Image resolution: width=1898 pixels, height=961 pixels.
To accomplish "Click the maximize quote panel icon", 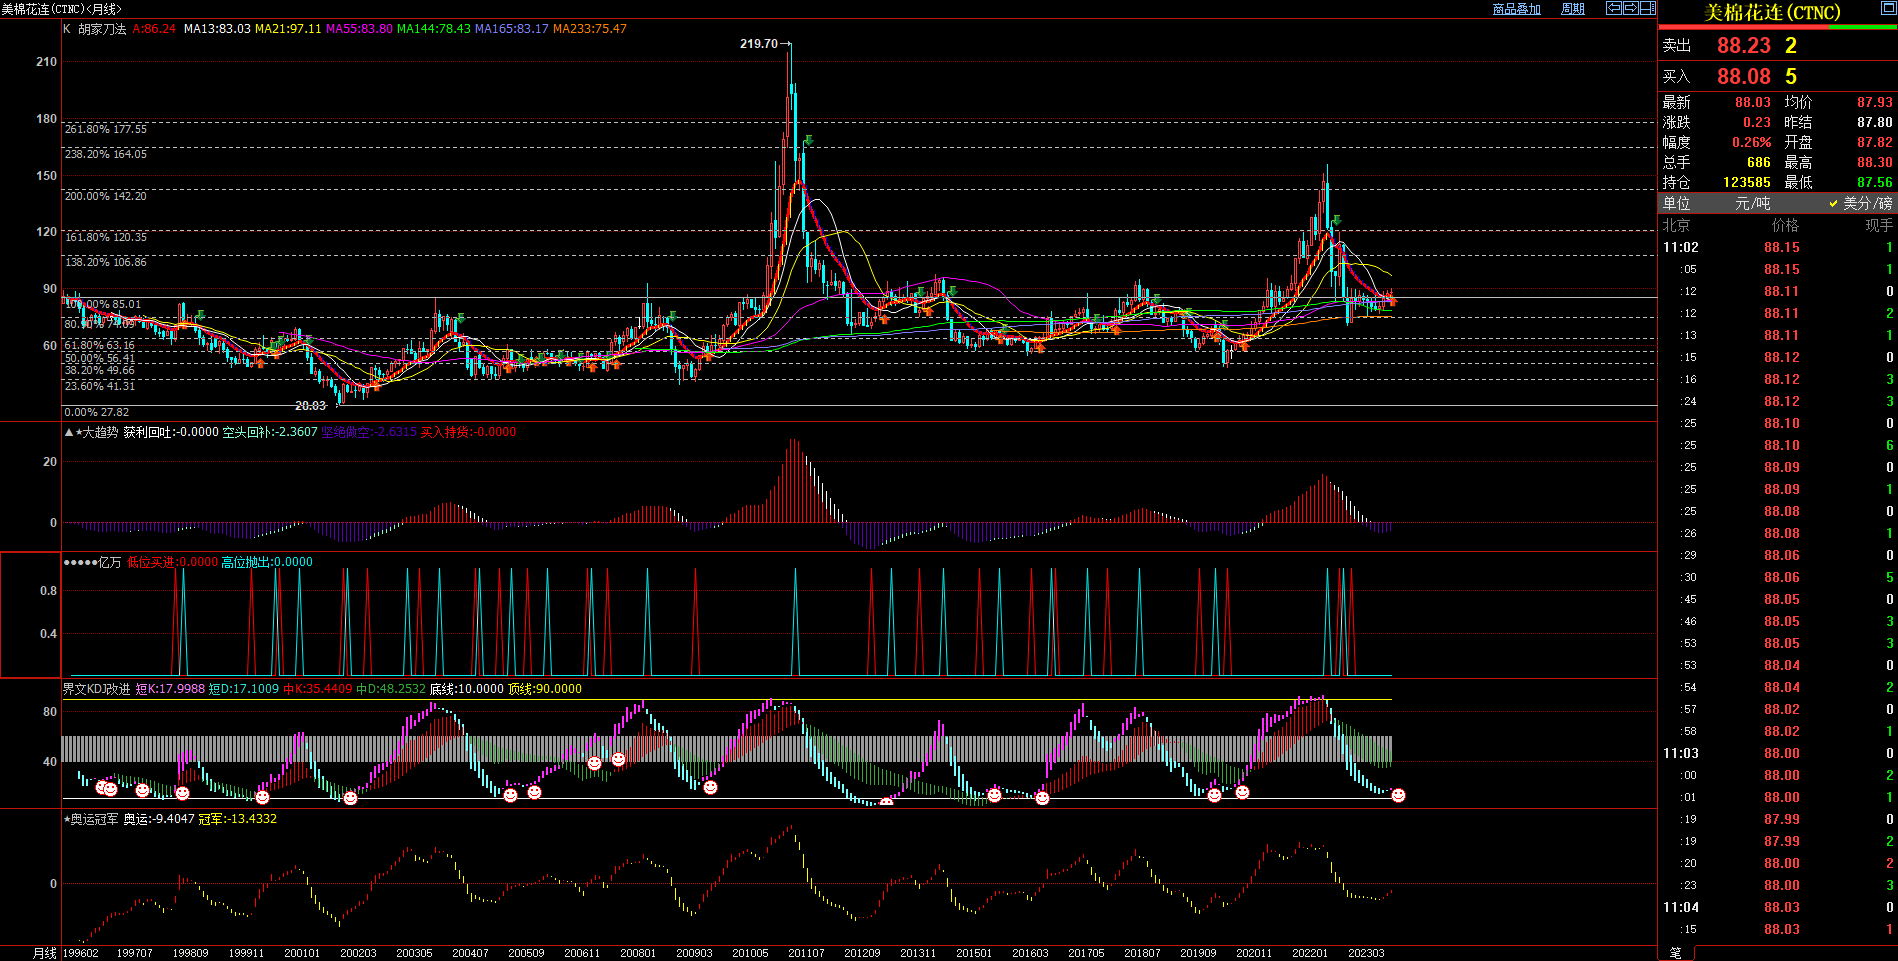I will (1890, 9).
